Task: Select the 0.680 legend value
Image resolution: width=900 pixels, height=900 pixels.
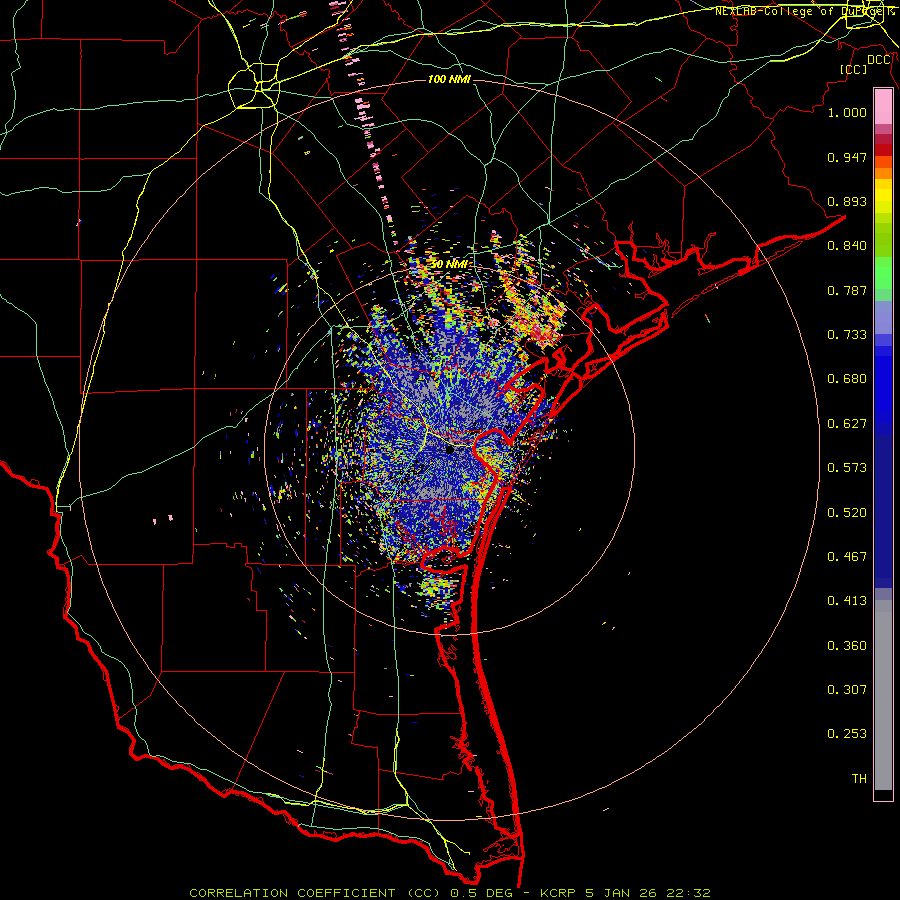Action: click(x=847, y=379)
